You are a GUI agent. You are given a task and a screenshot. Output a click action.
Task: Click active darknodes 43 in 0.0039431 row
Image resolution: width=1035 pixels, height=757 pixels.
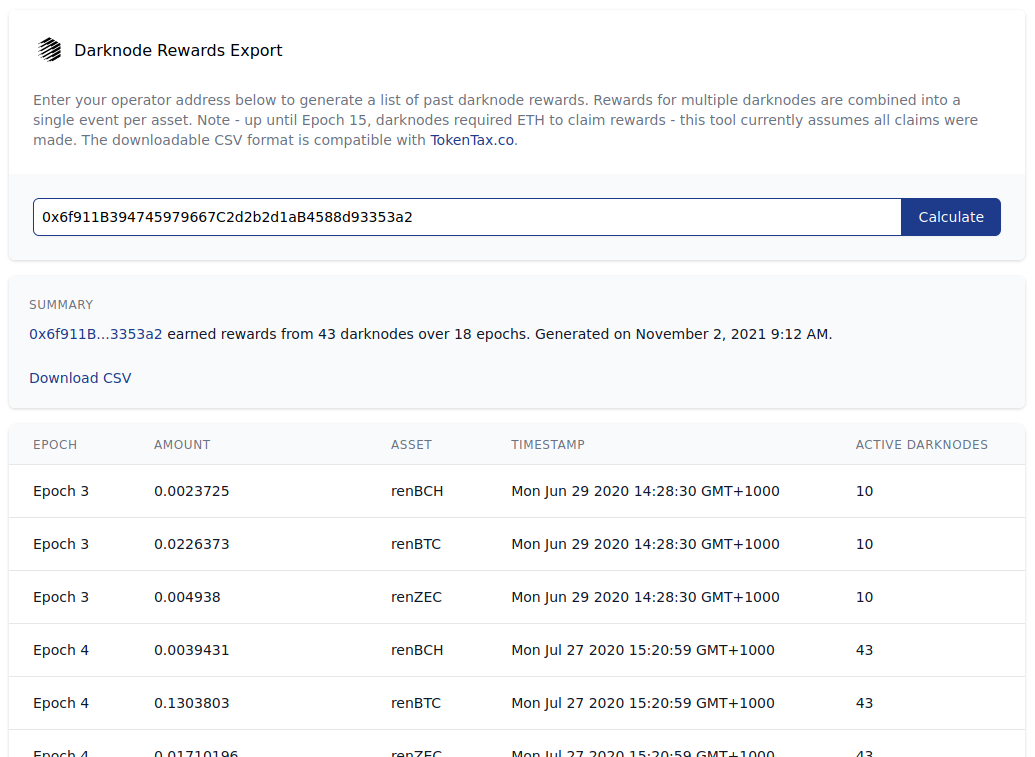coord(864,650)
